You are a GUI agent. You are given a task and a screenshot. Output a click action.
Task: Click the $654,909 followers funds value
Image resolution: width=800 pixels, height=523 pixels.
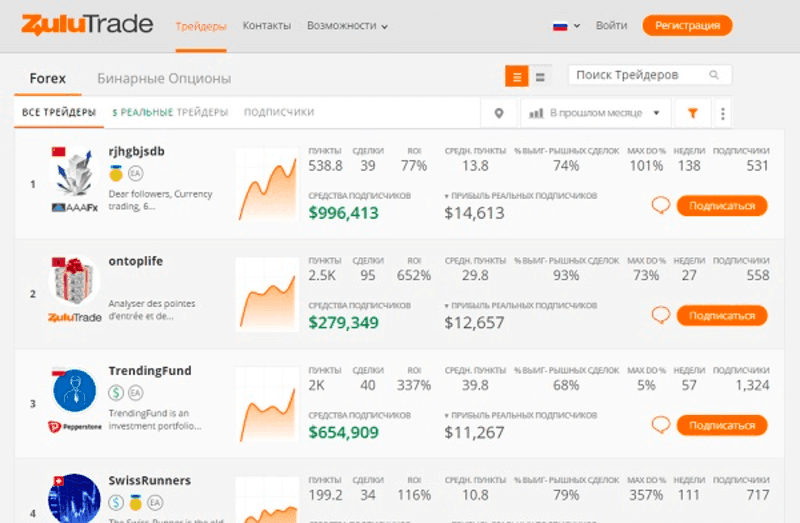coord(343,432)
